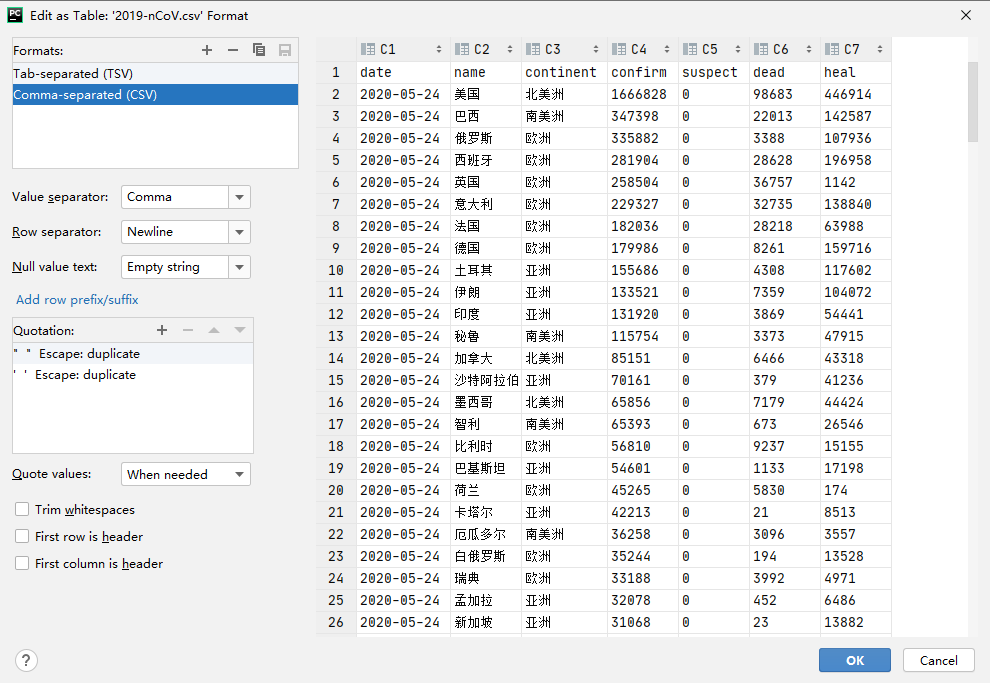
Task: Toggle sort arrows on column C4
Action: [x=667, y=49]
